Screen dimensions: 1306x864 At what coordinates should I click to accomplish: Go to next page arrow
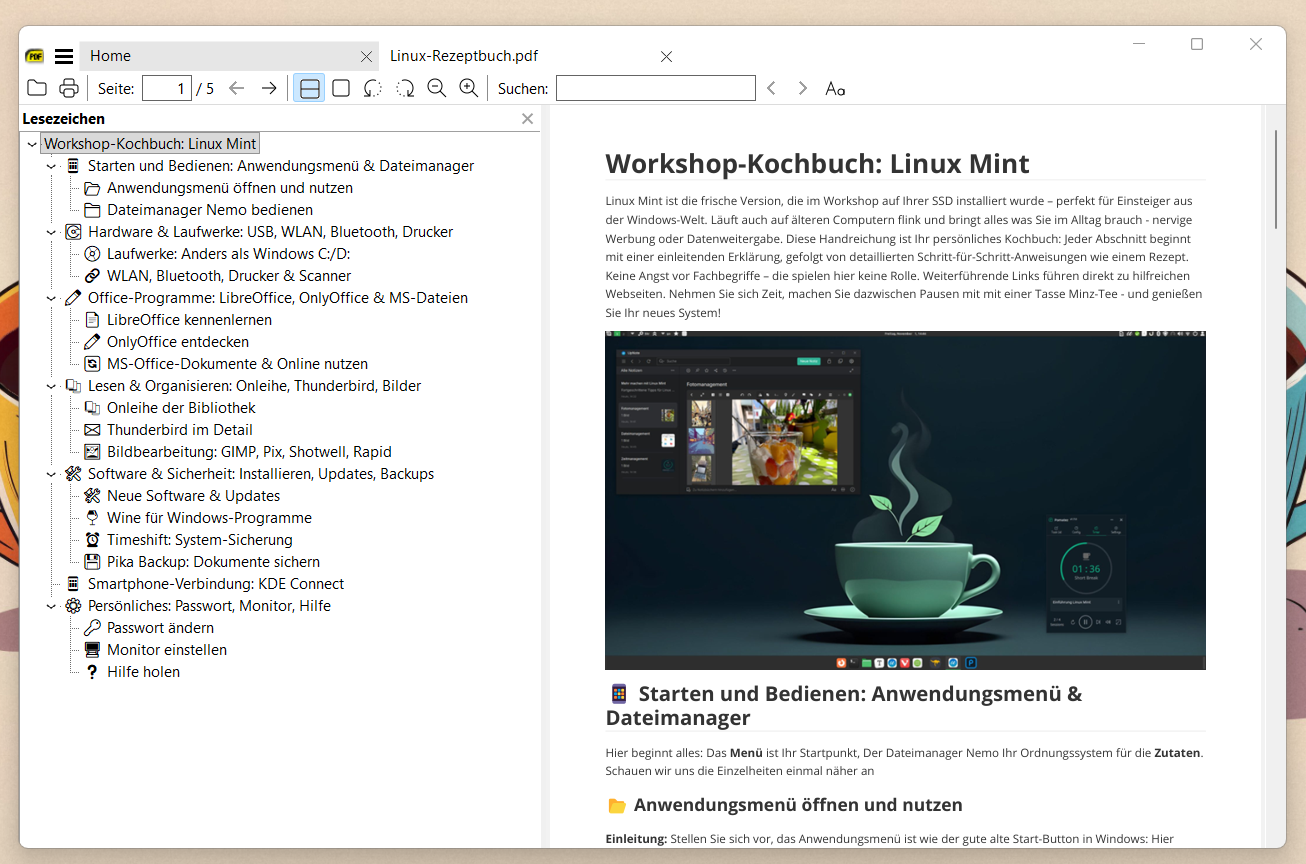[x=269, y=88]
